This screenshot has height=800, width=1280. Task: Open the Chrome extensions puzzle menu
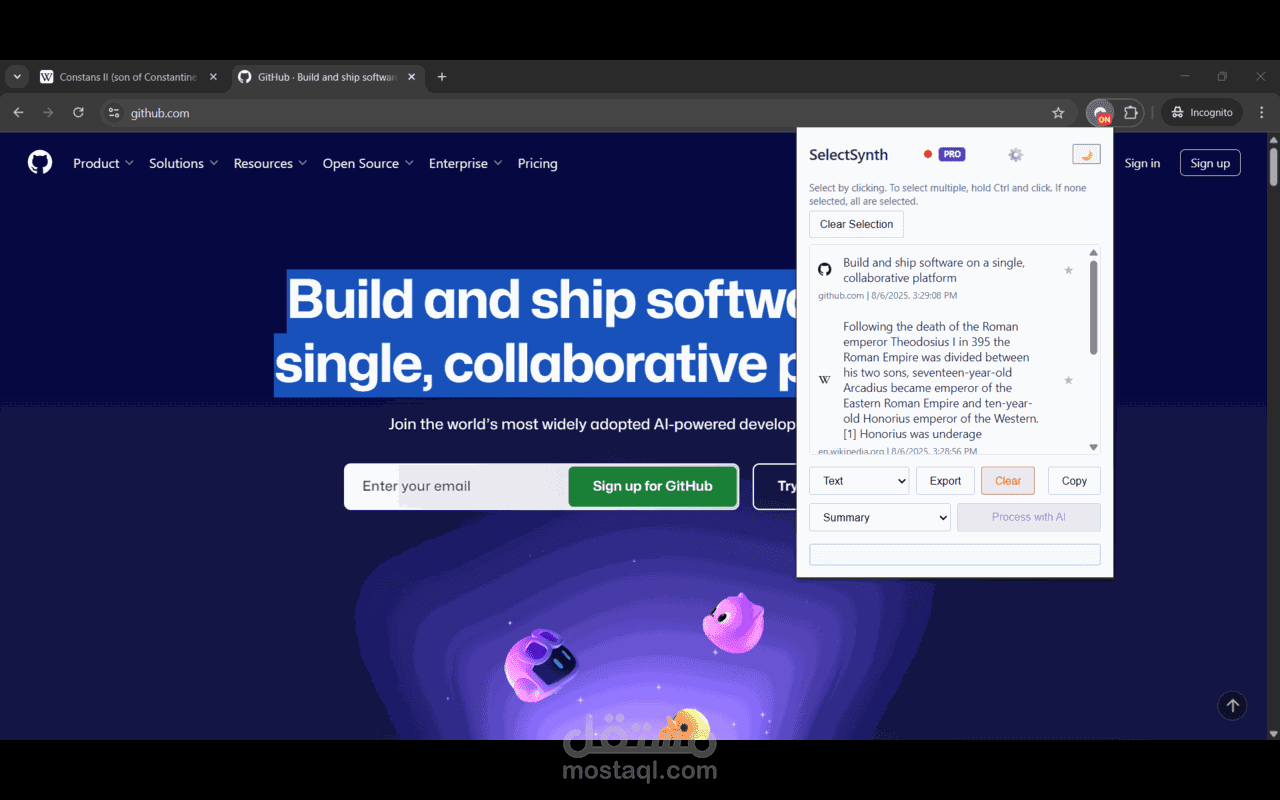(1131, 113)
